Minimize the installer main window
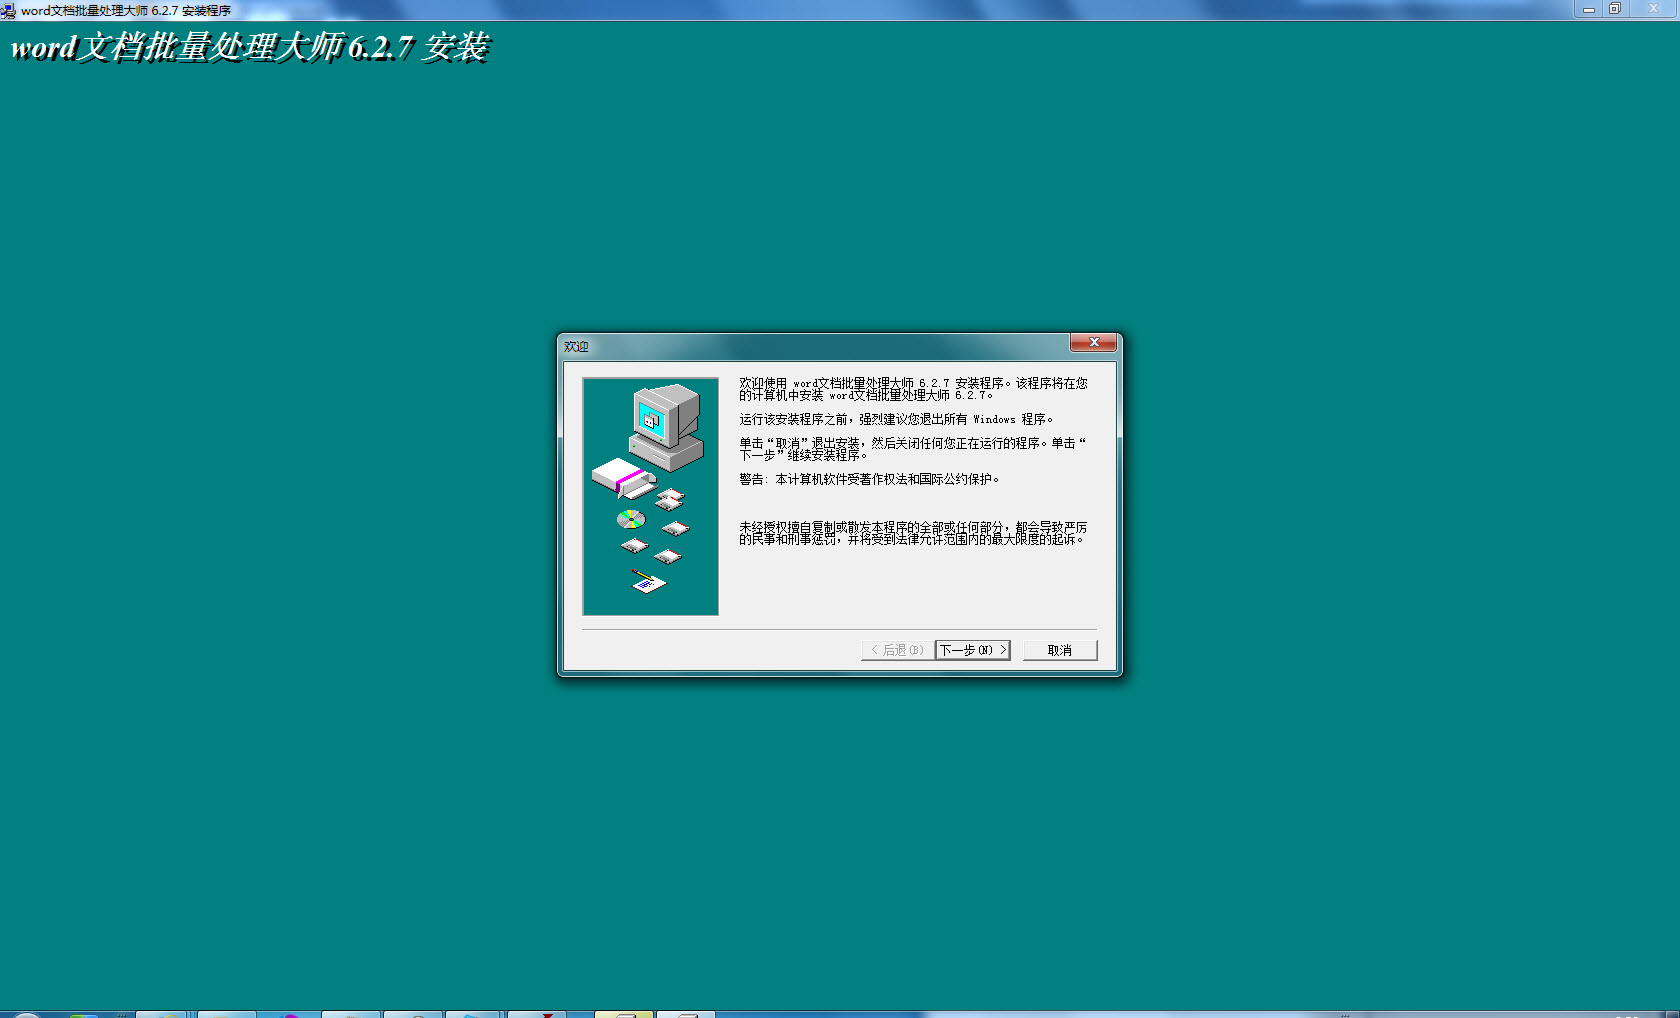 click(x=1588, y=9)
